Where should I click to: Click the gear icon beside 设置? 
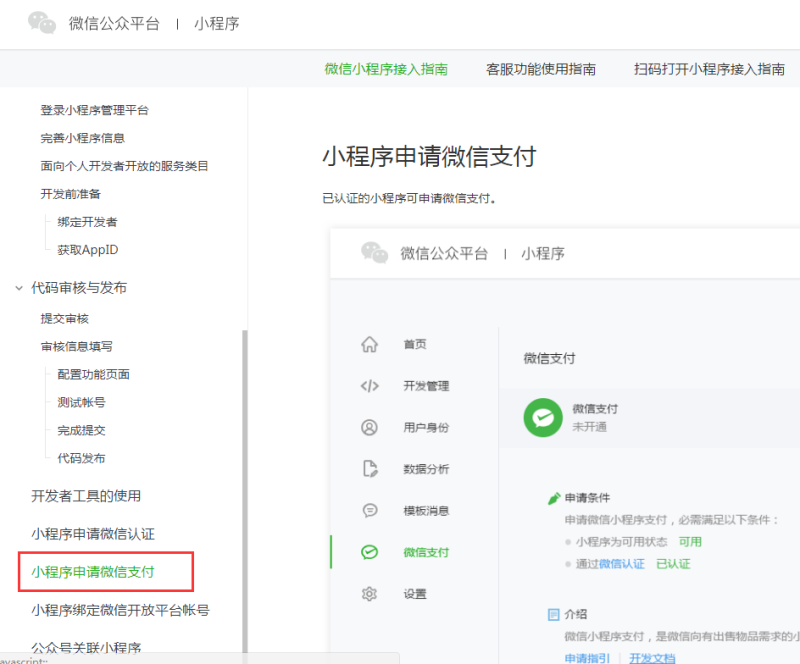coord(369,594)
